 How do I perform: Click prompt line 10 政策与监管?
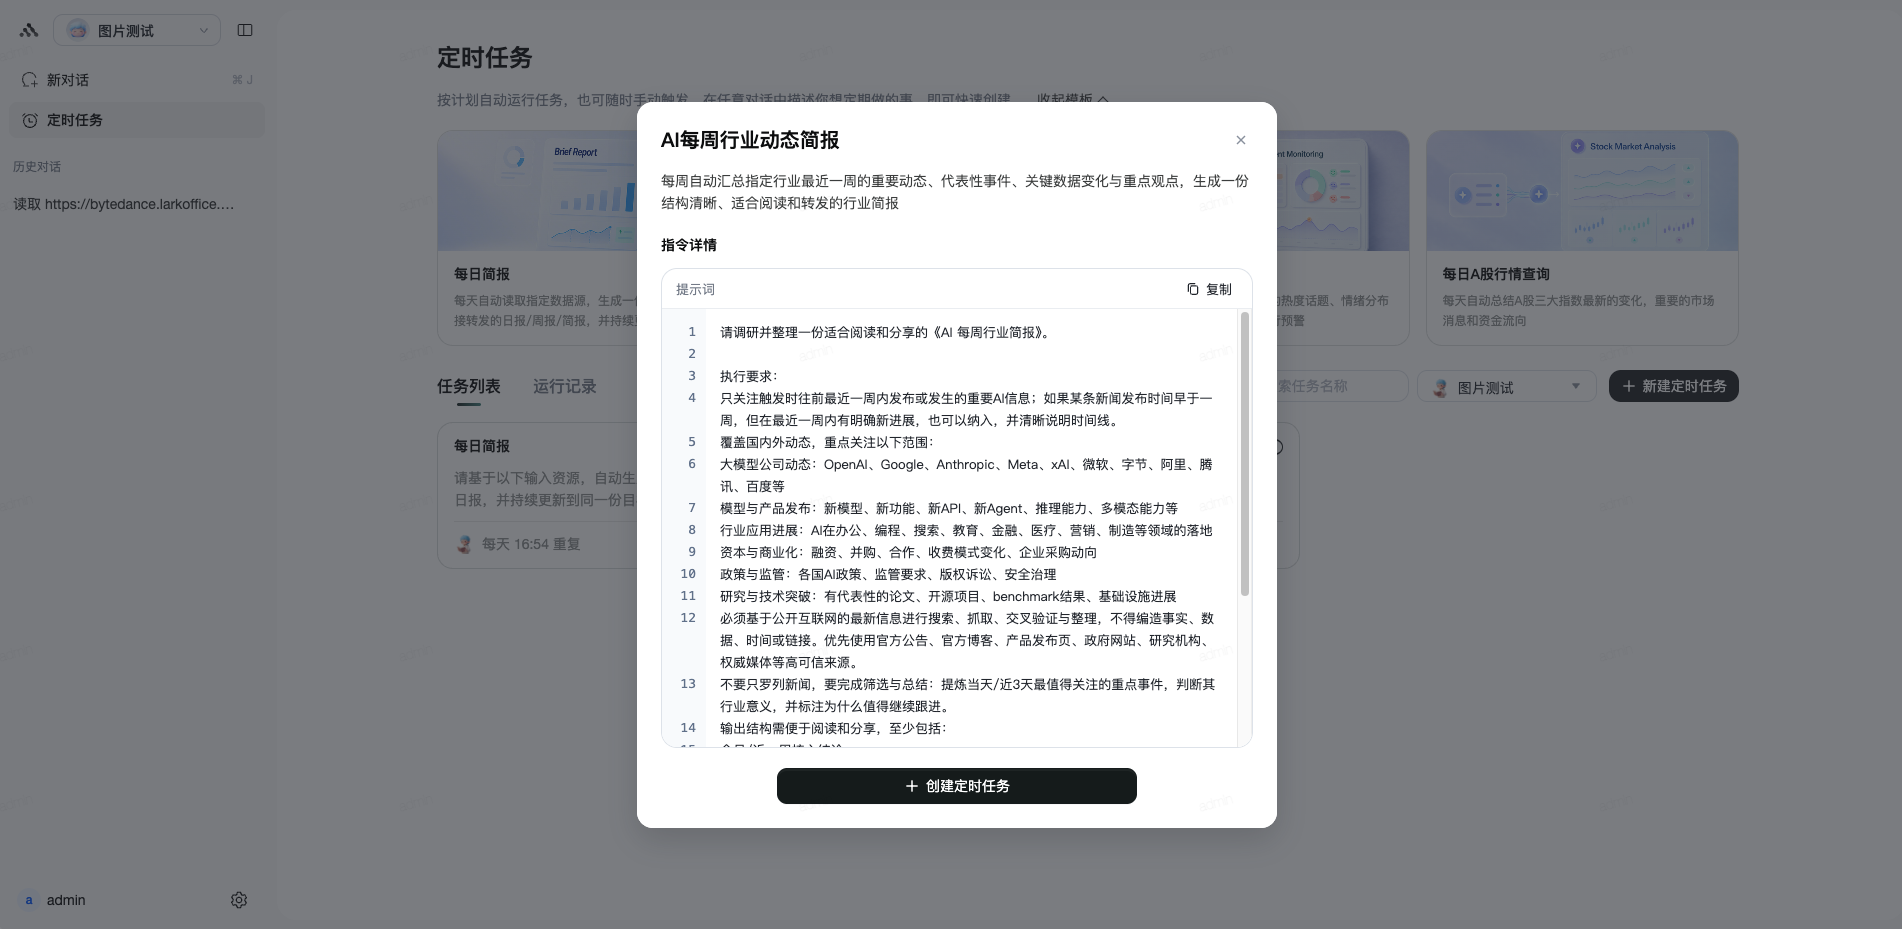(888, 574)
